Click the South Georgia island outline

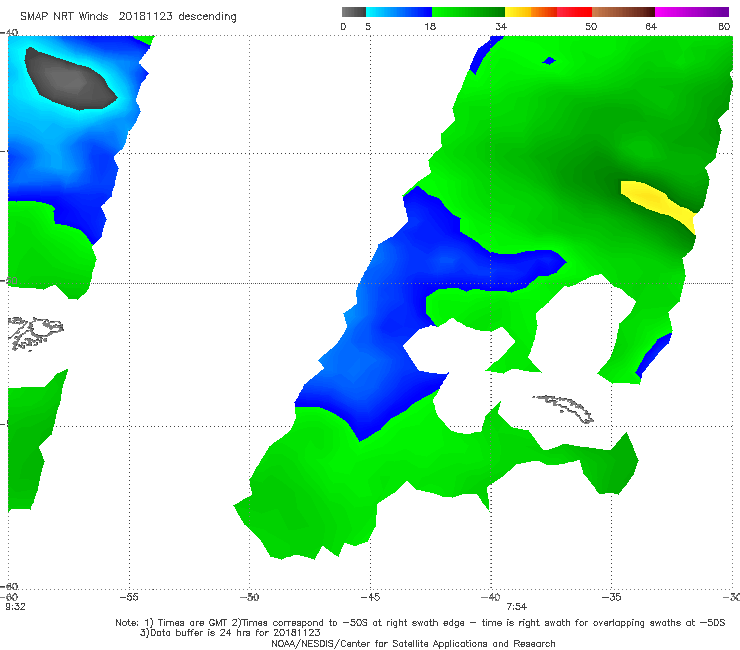[x=564, y=409]
